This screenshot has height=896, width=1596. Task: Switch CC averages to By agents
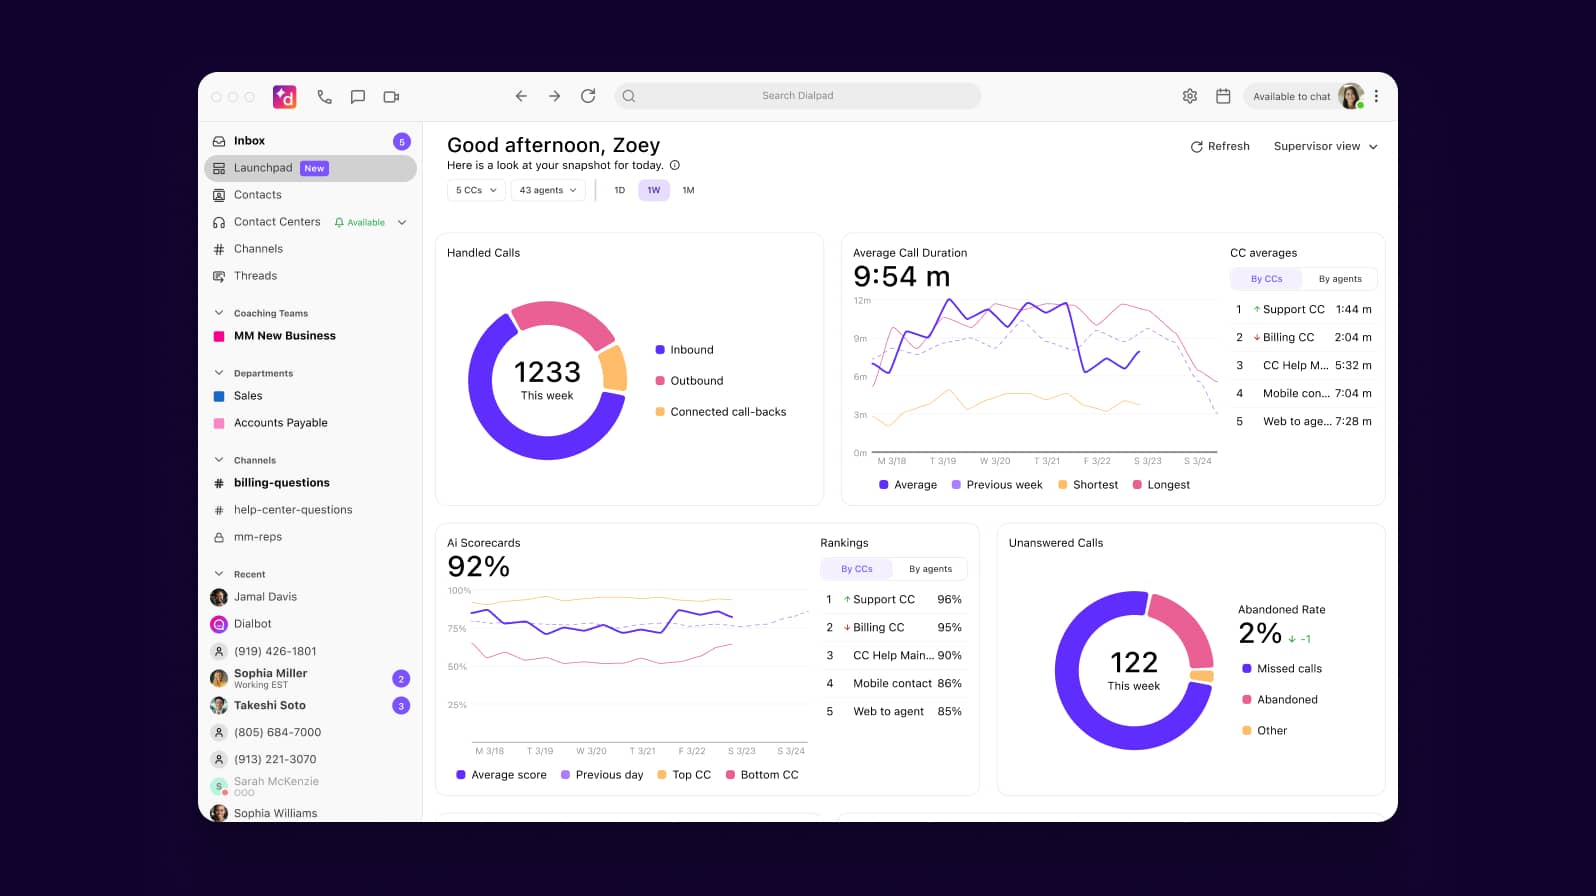(x=1339, y=279)
